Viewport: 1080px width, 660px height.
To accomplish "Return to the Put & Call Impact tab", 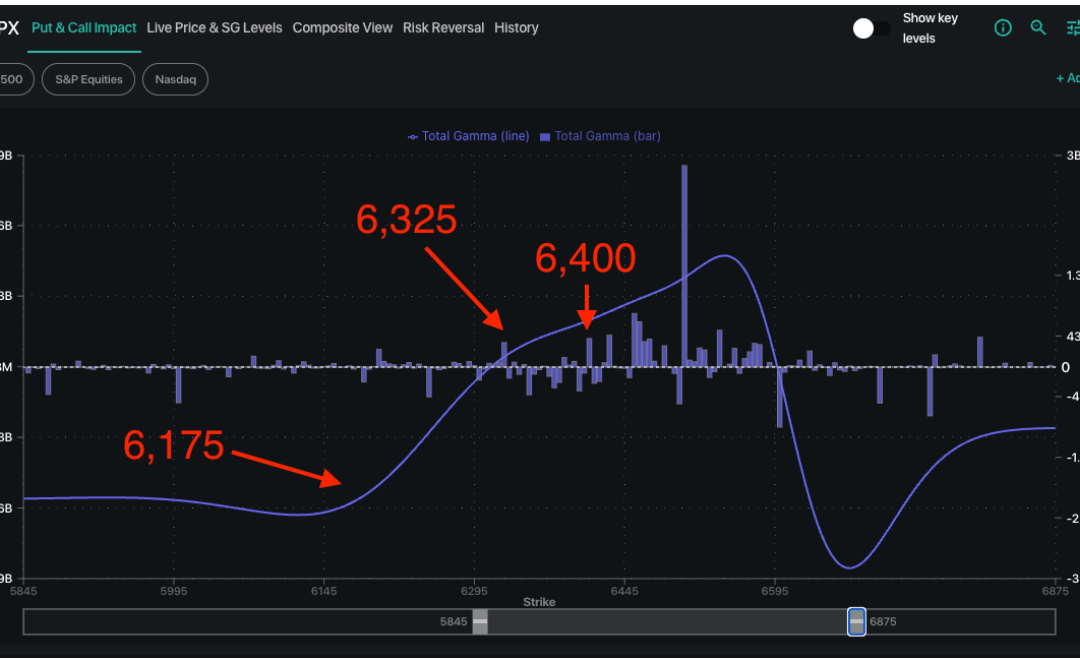I will point(84,28).
